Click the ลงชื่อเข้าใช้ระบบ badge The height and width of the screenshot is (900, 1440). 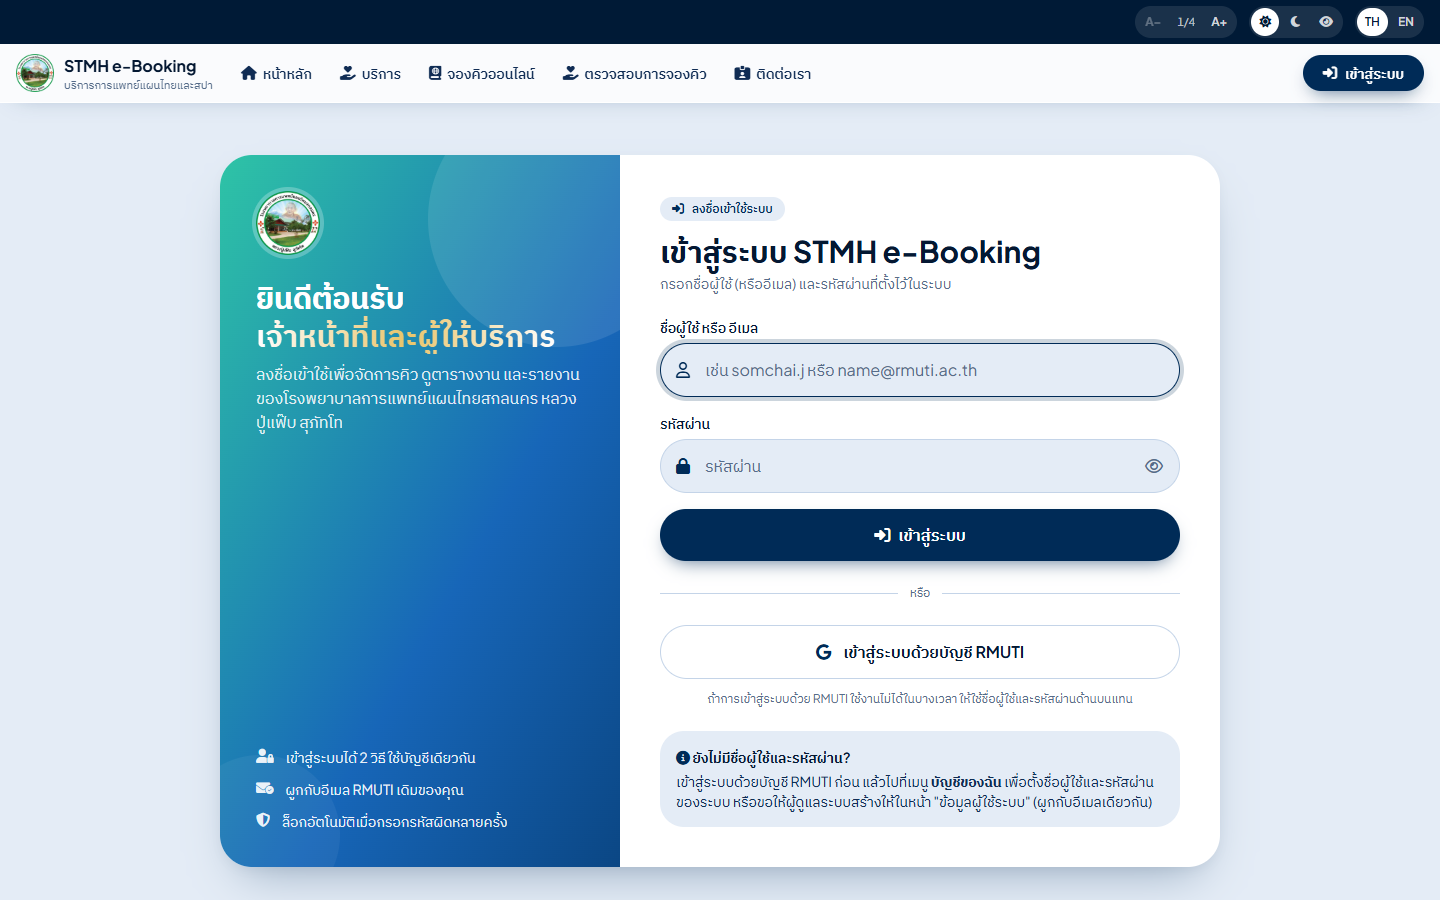click(x=722, y=209)
